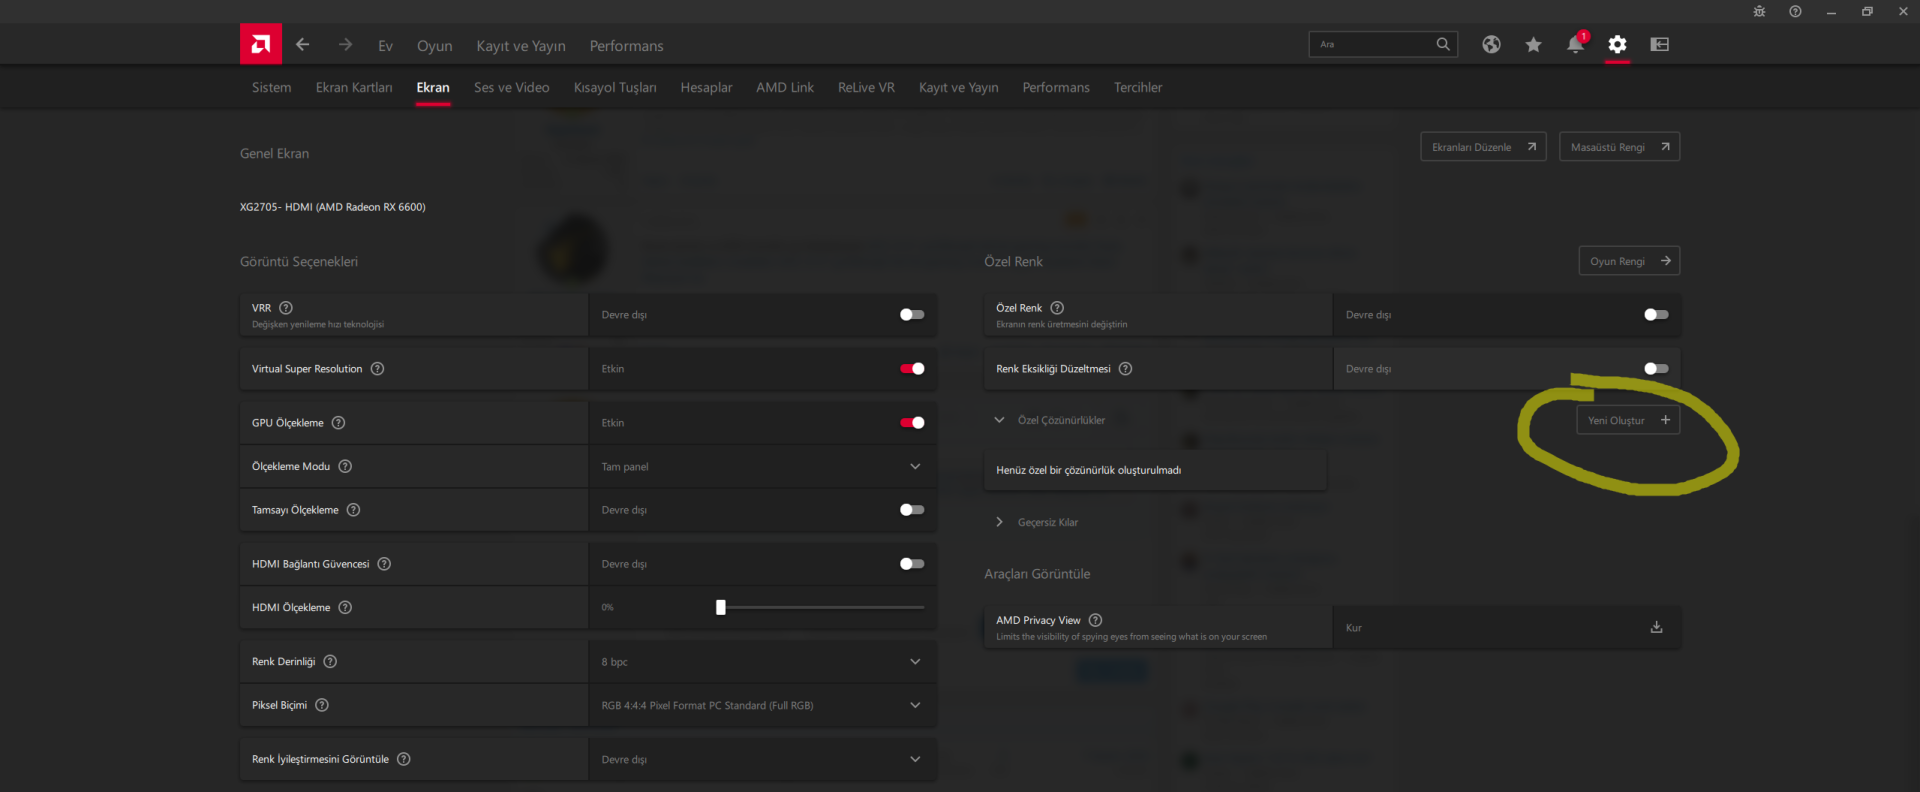Image resolution: width=1920 pixels, height=792 pixels.
Task: Show help info for Renk Derinliği
Action: click(x=330, y=662)
